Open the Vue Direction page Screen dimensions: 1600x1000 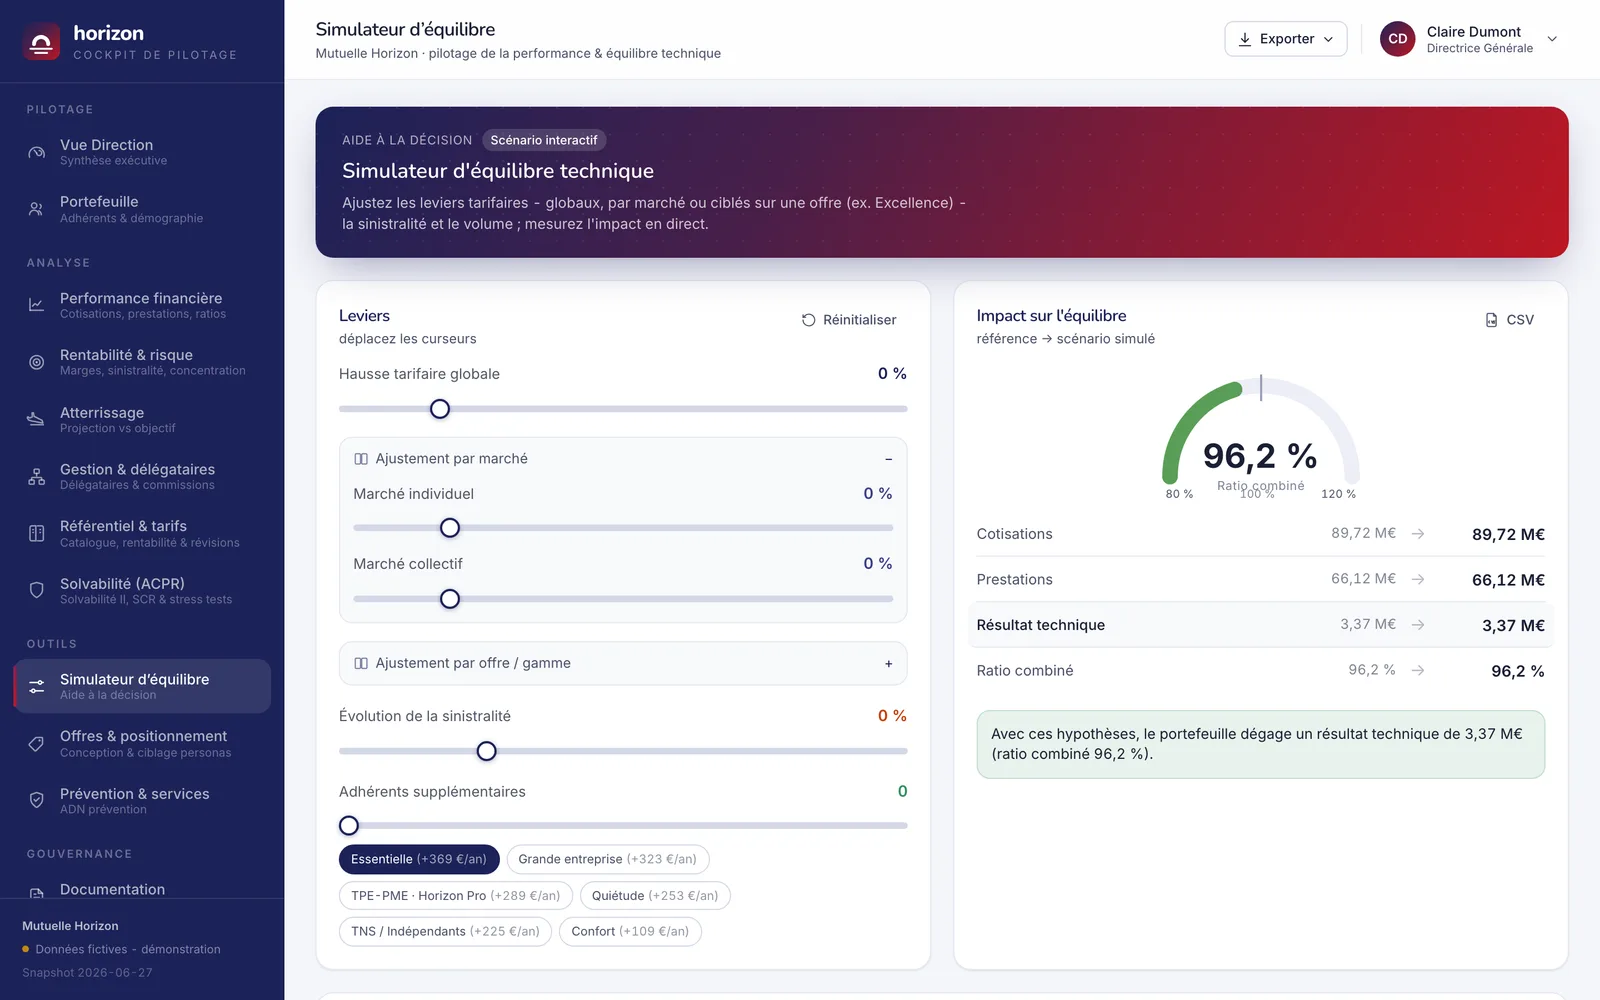tap(142, 152)
